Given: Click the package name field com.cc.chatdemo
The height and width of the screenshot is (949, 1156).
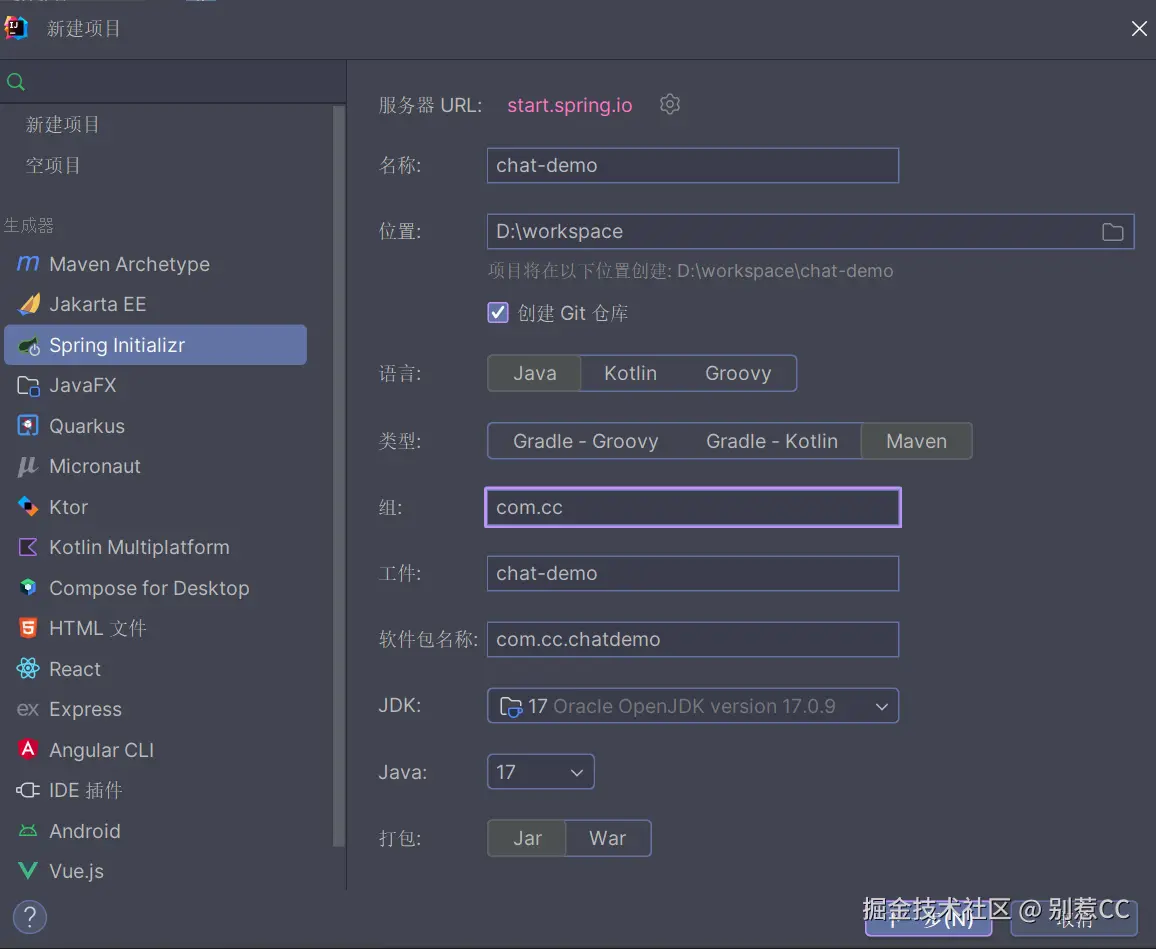Looking at the screenshot, I should tap(692, 639).
